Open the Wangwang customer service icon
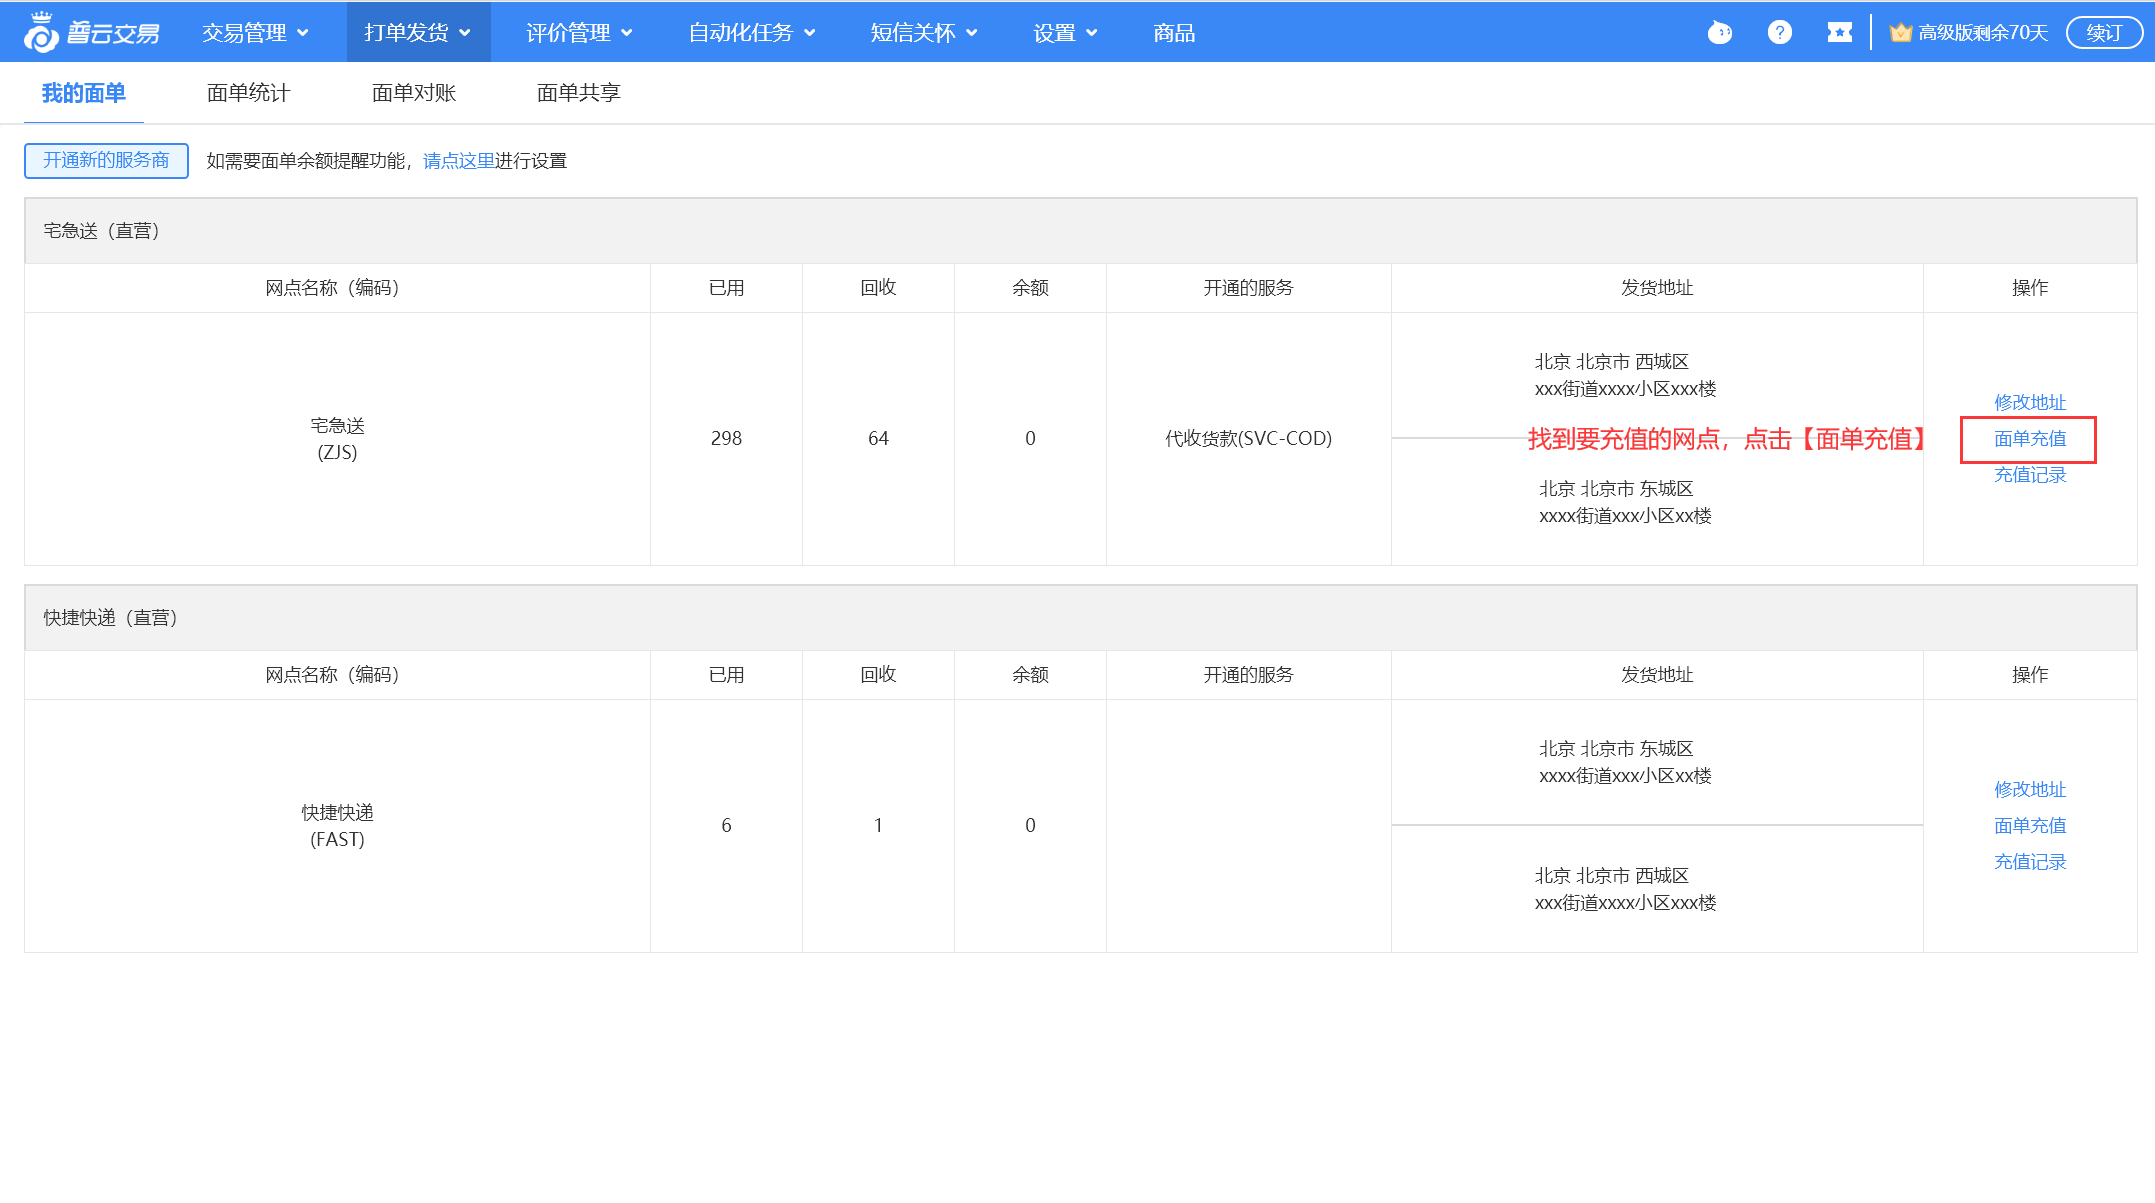This screenshot has width=2155, height=1203. (1719, 33)
